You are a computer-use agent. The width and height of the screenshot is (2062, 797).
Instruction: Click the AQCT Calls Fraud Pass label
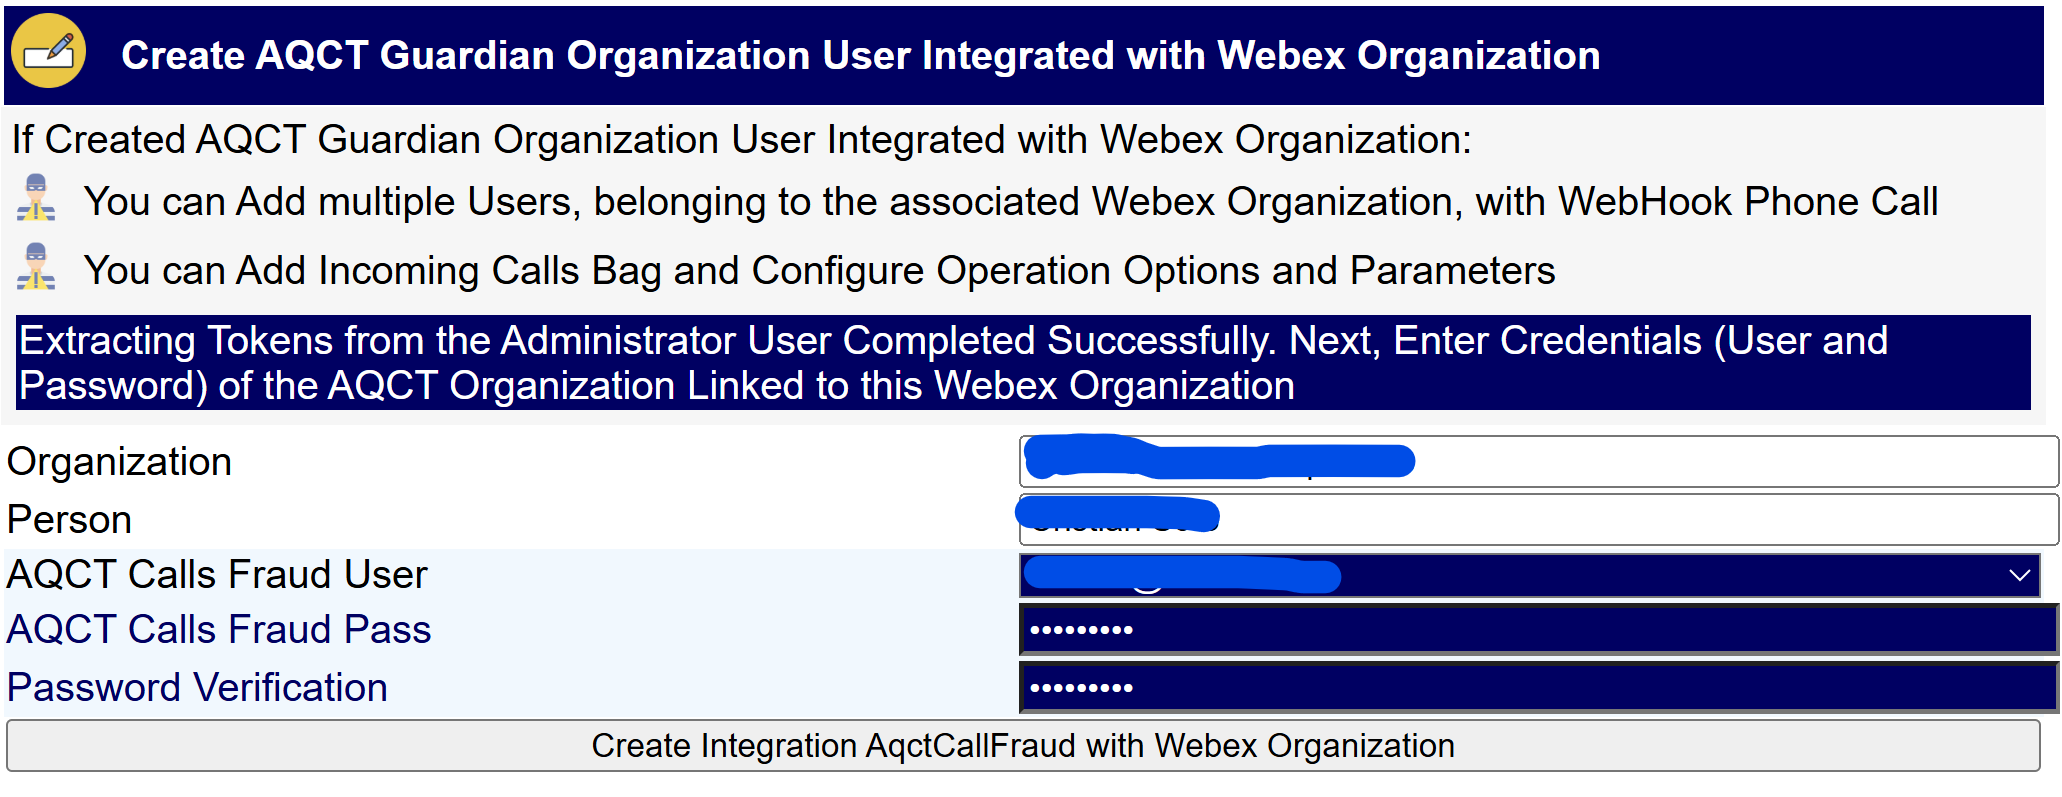(219, 630)
